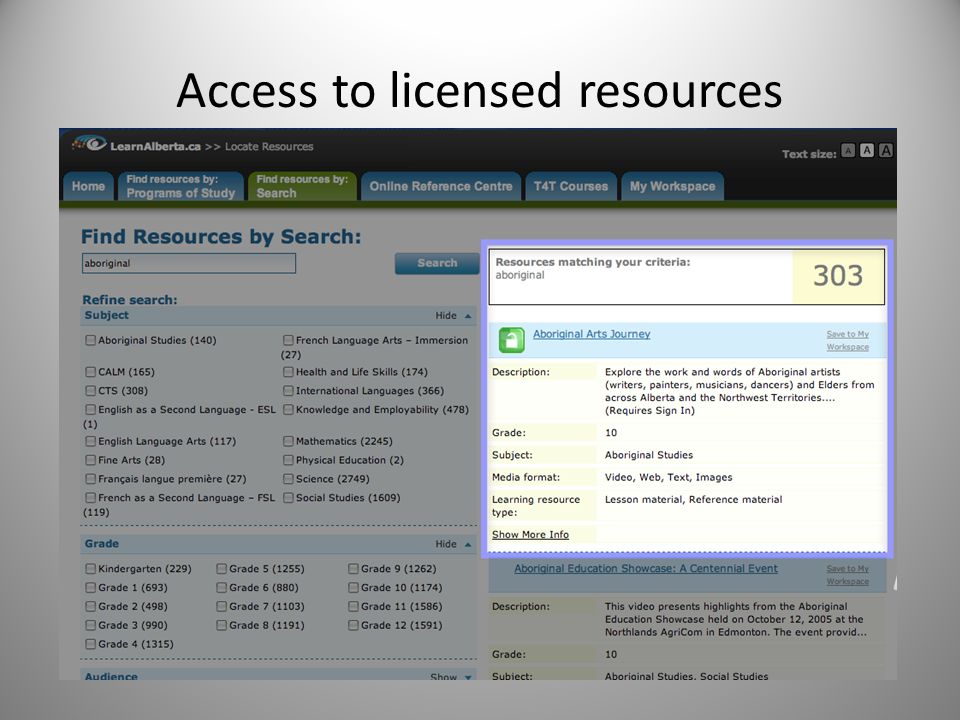Image resolution: width=960 pixels, height=720 pixels.
Task: Expand the Audience section with Show
Action: (x=451, y=677)
